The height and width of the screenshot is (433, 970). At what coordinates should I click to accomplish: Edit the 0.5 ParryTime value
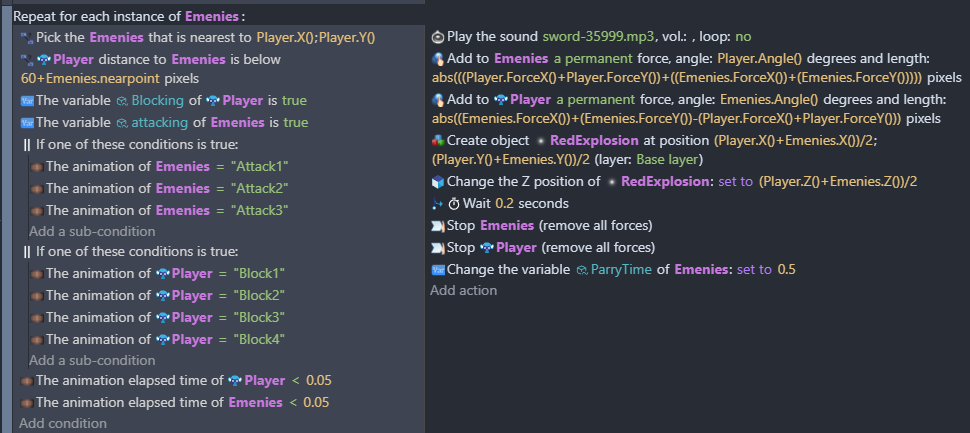(786, 270)
